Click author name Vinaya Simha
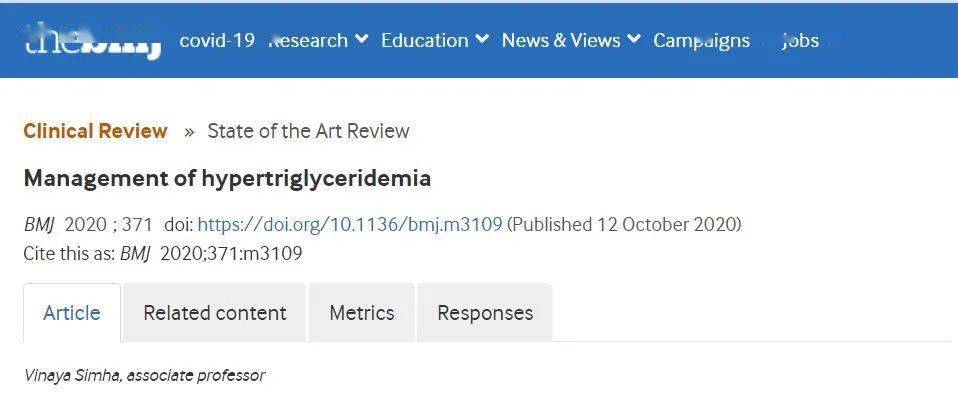Image resolution: width=958 pixels, height=403 pixels. (x=68, y=376)
